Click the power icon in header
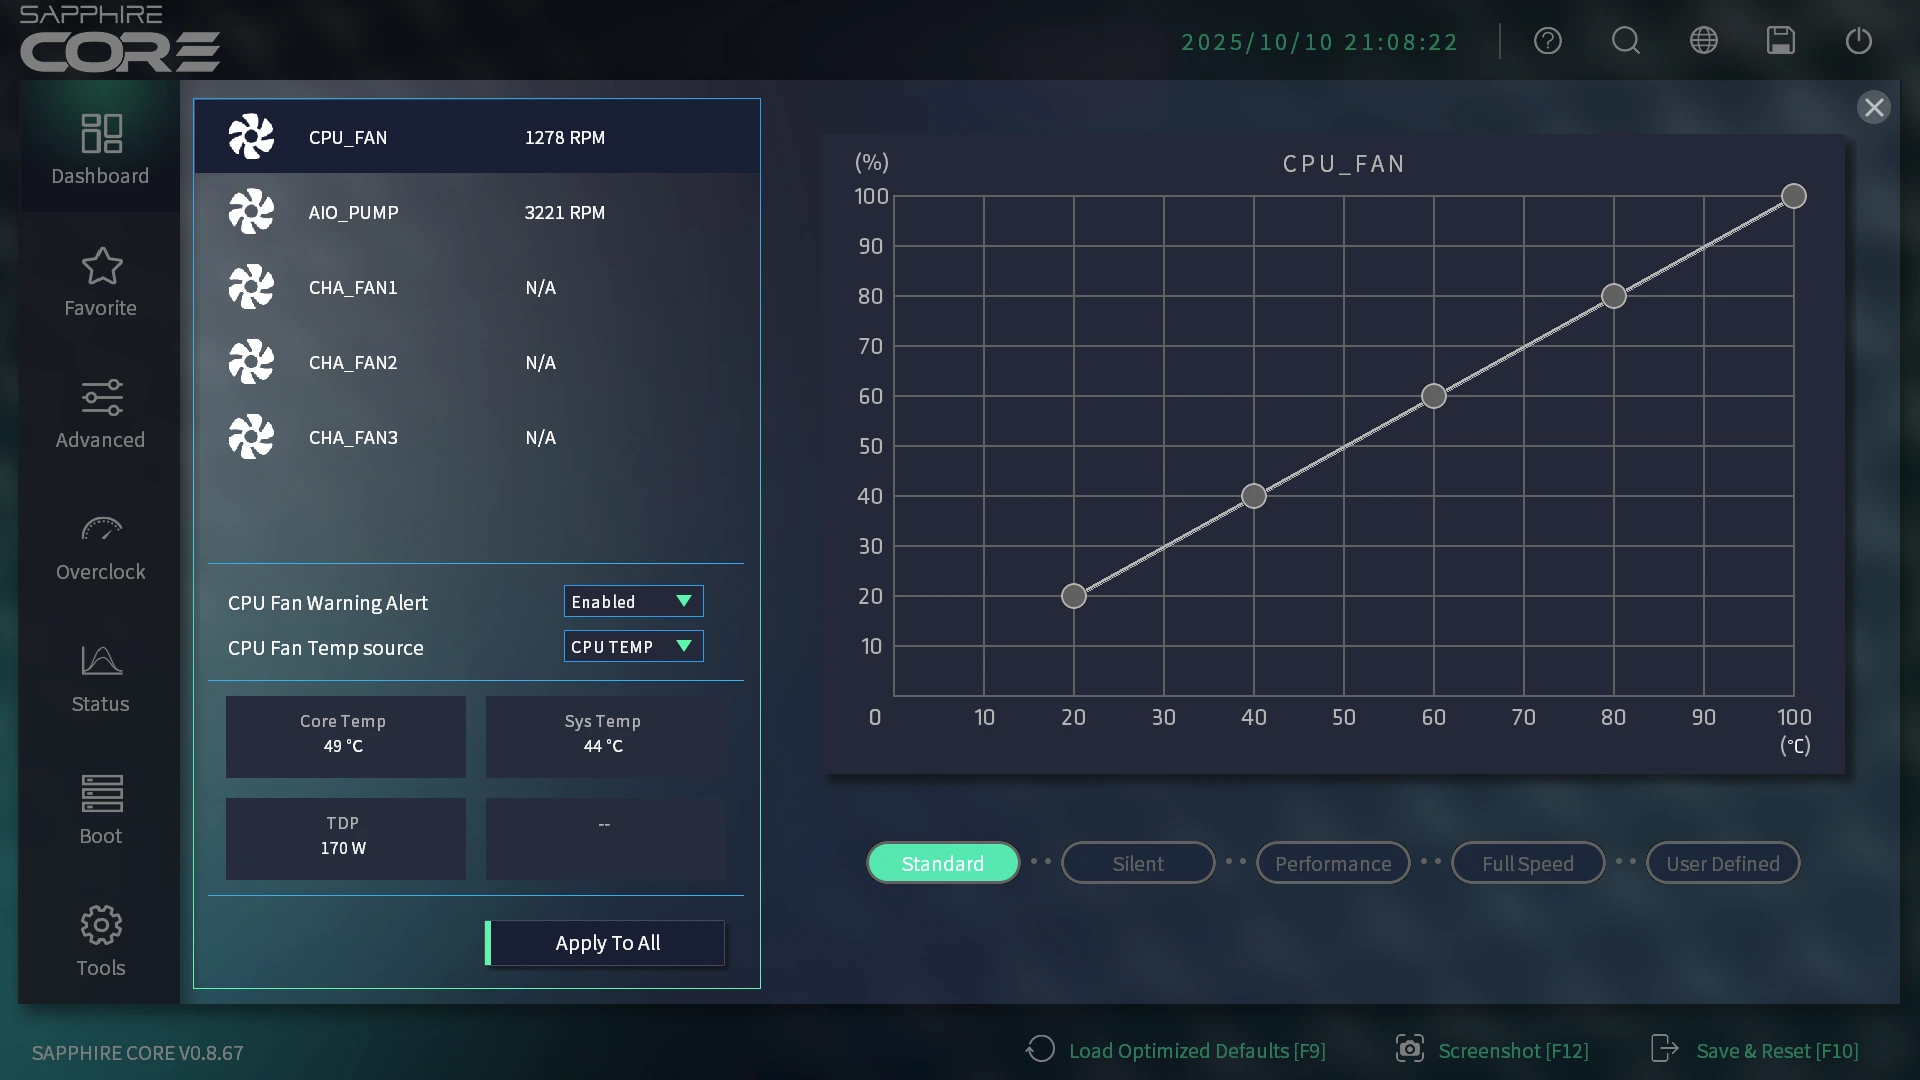This screenshot has height=1080, width=1920. pyautogui.click(x=1859, y=41)
